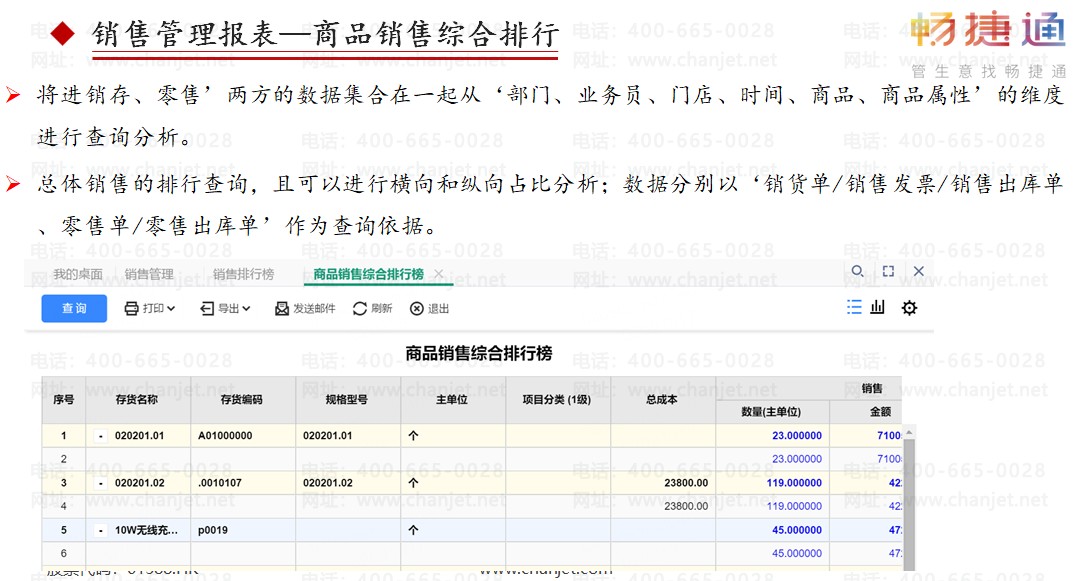Click the 金额 column header
Screen dimensions: 1086x581
(866, 412)
